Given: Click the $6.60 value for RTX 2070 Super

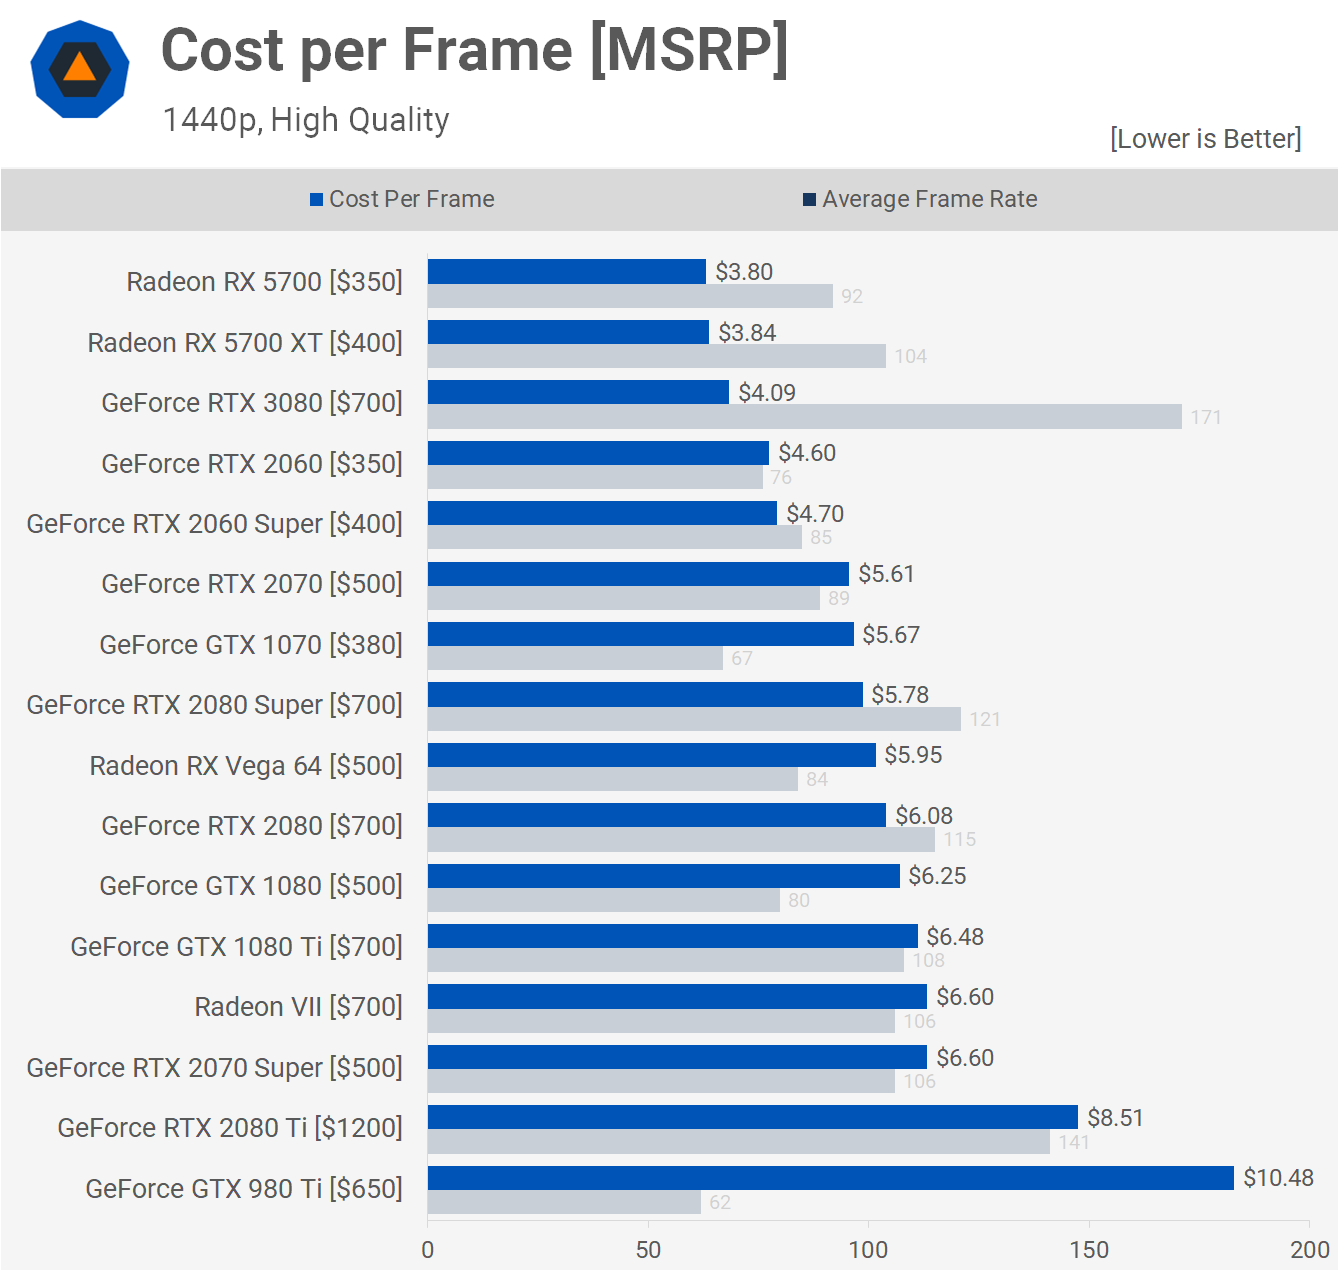Looking at the screenshot, I should (x=965, y=1058).
